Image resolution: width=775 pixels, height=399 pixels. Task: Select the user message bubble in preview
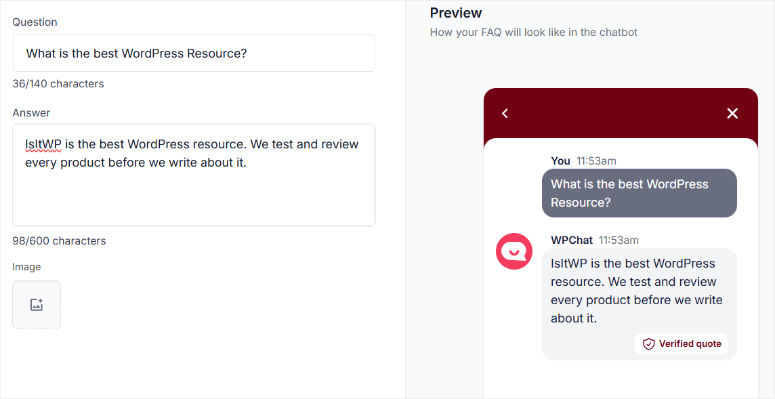click(x=639, y=193)
